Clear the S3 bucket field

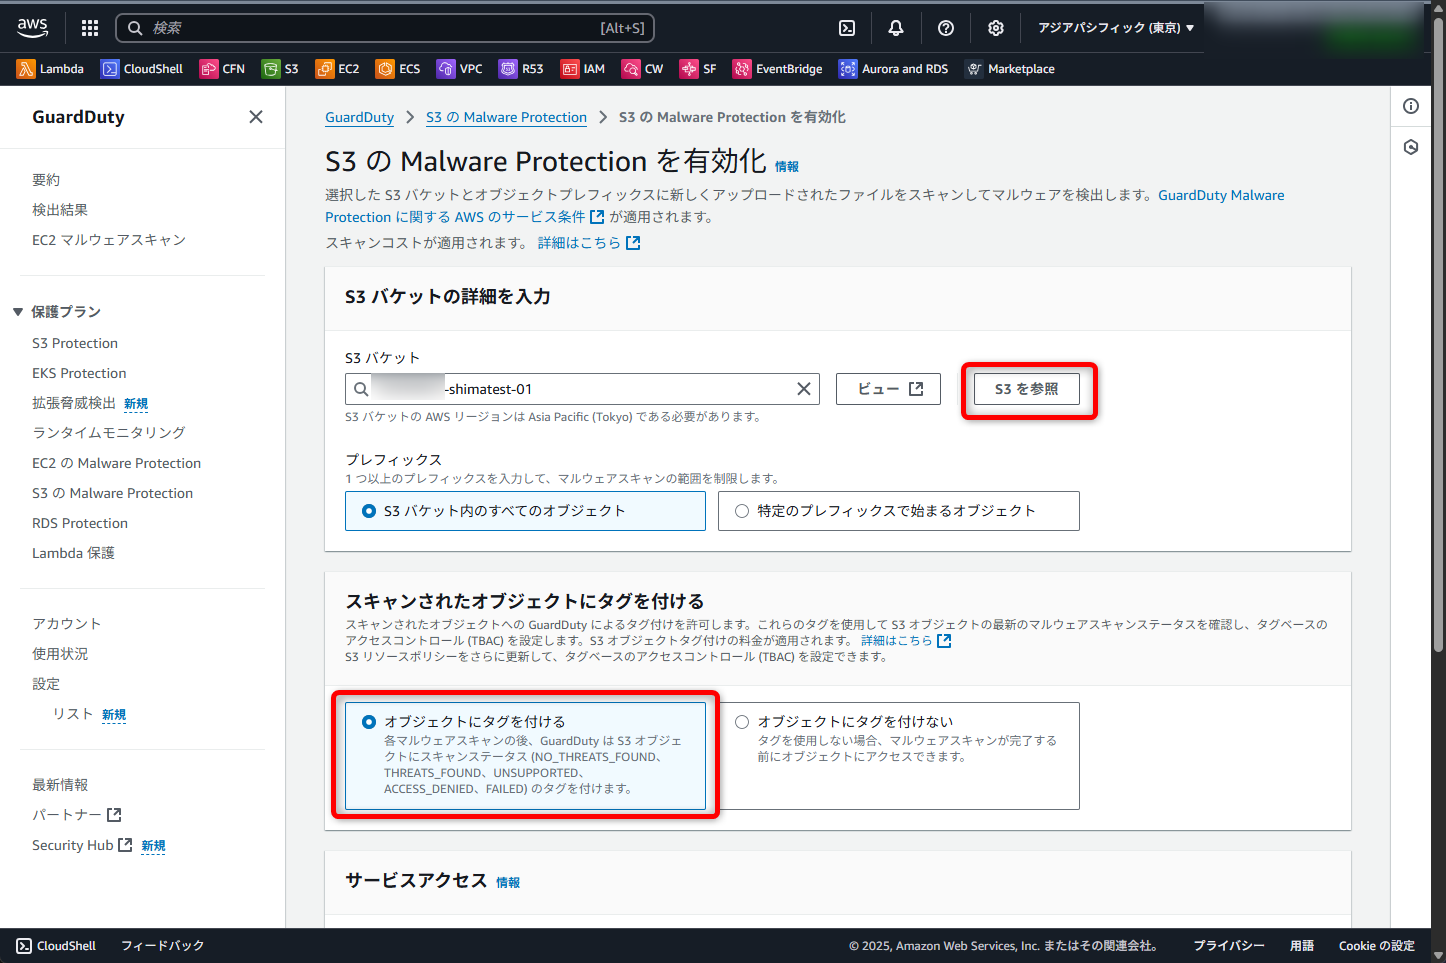tap(803, 389)
